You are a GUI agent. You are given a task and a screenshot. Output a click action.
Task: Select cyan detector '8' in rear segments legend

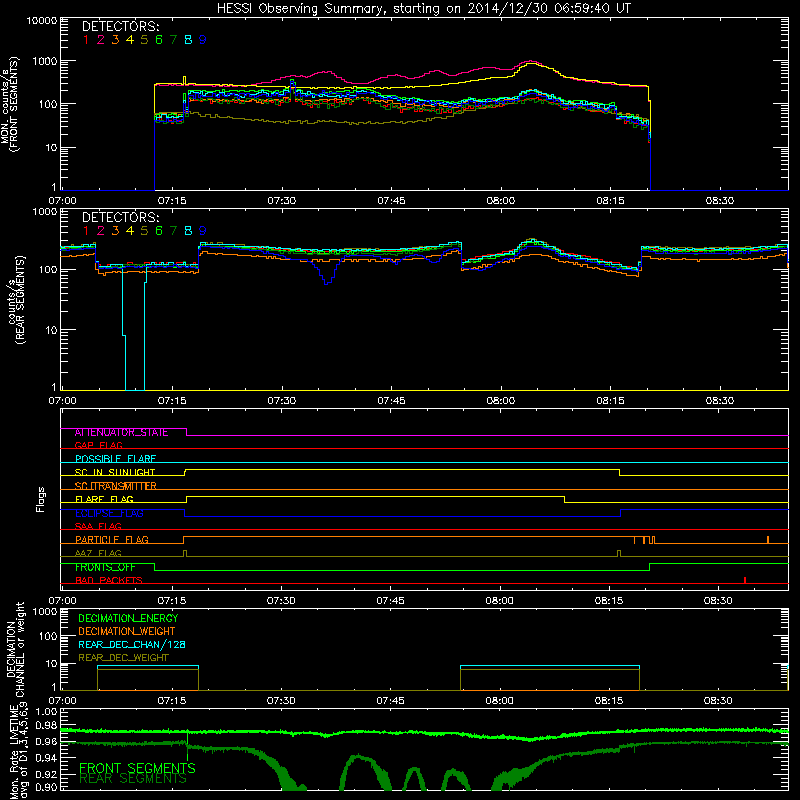click(188, 231)
